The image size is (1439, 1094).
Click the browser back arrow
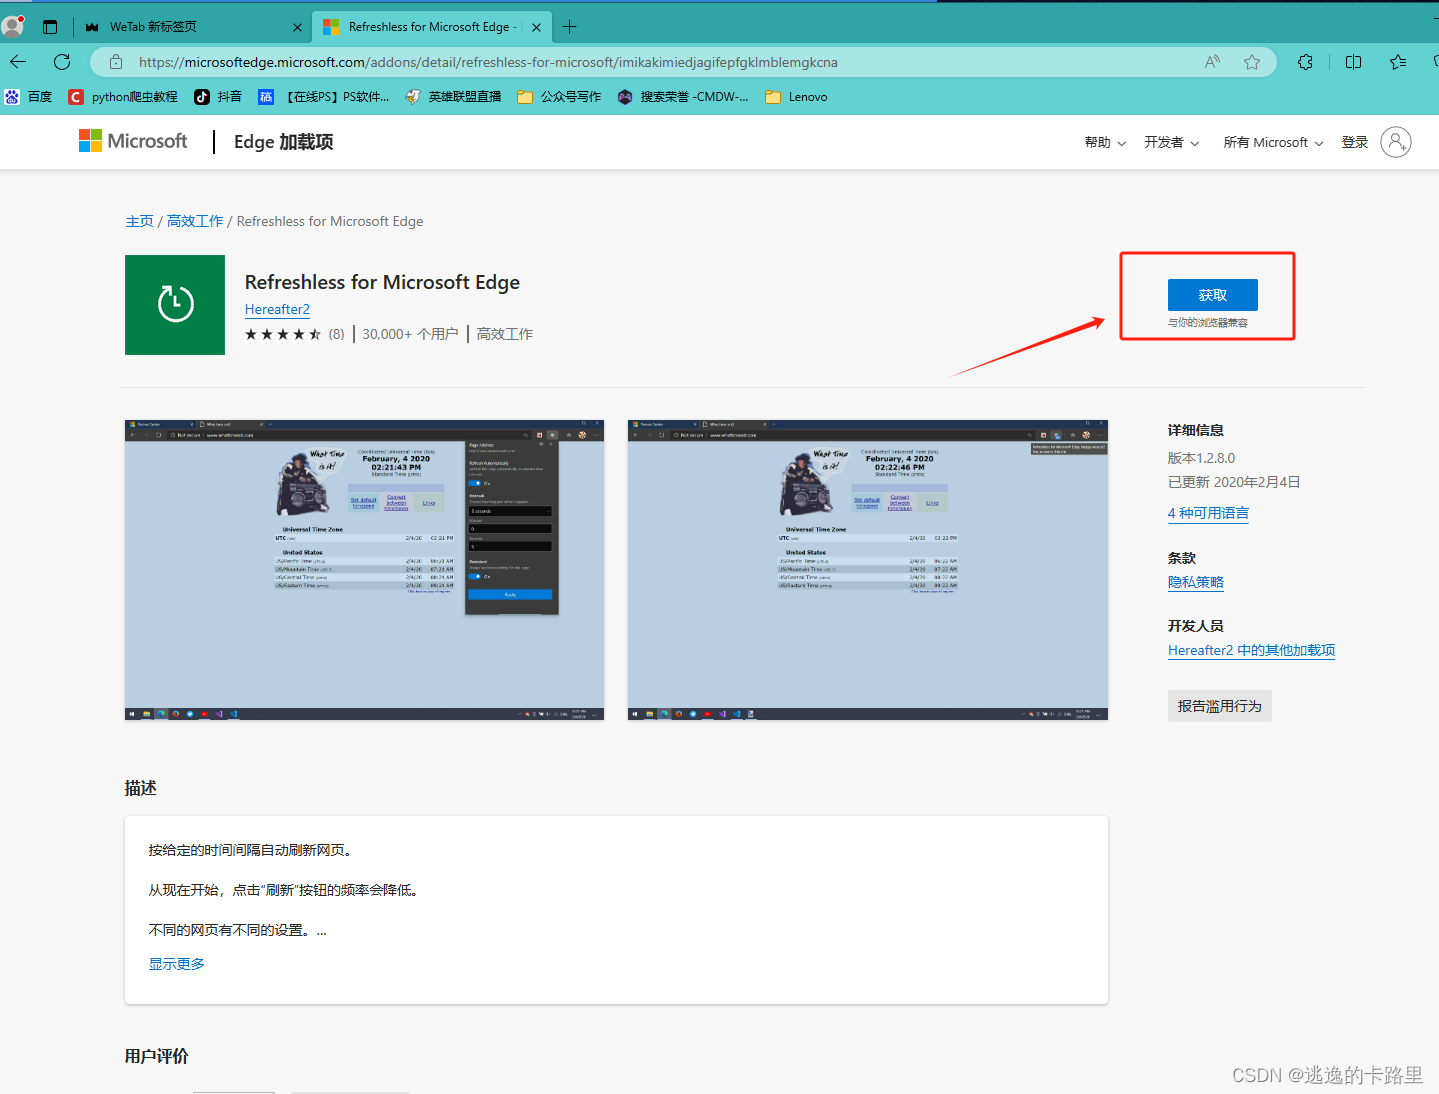[18, 62]
